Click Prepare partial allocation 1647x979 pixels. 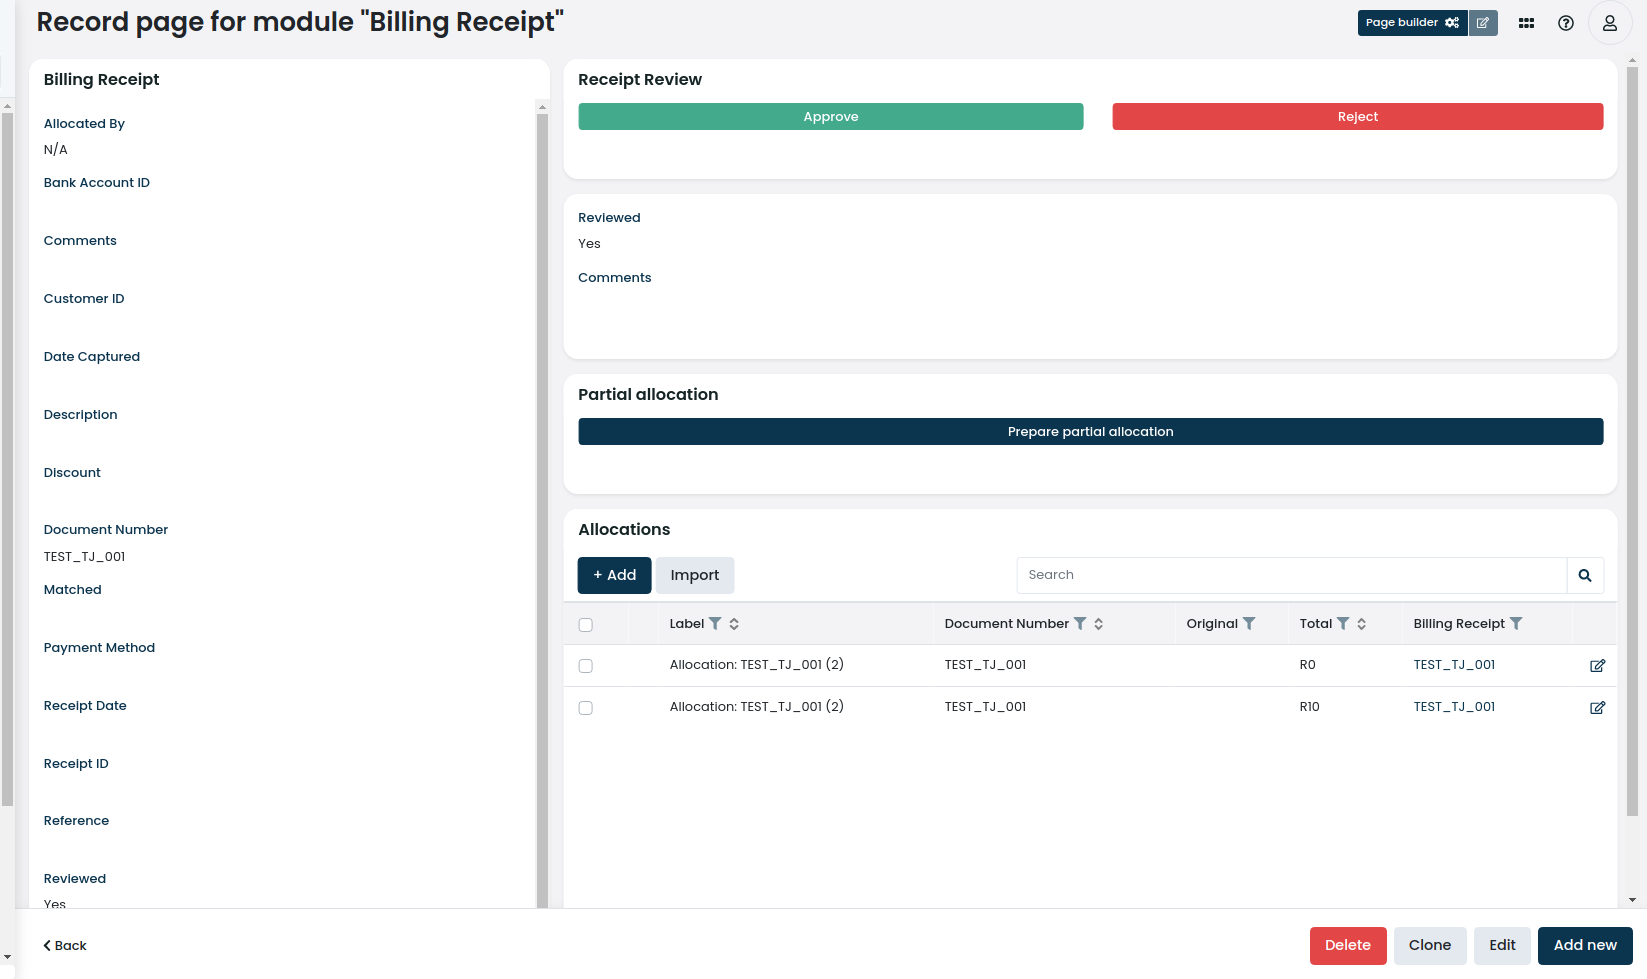tap(1091, 432)
